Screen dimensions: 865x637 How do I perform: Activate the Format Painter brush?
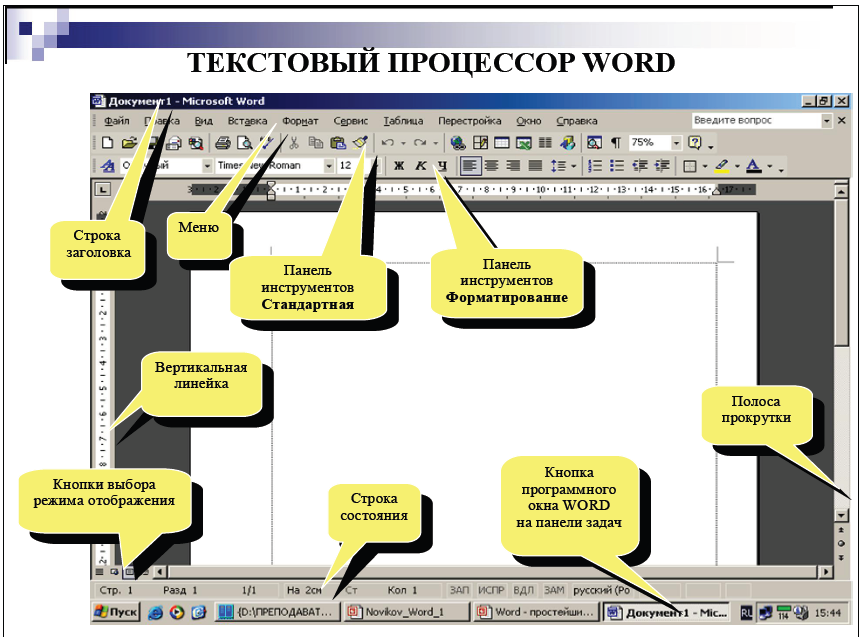[360, 143]
